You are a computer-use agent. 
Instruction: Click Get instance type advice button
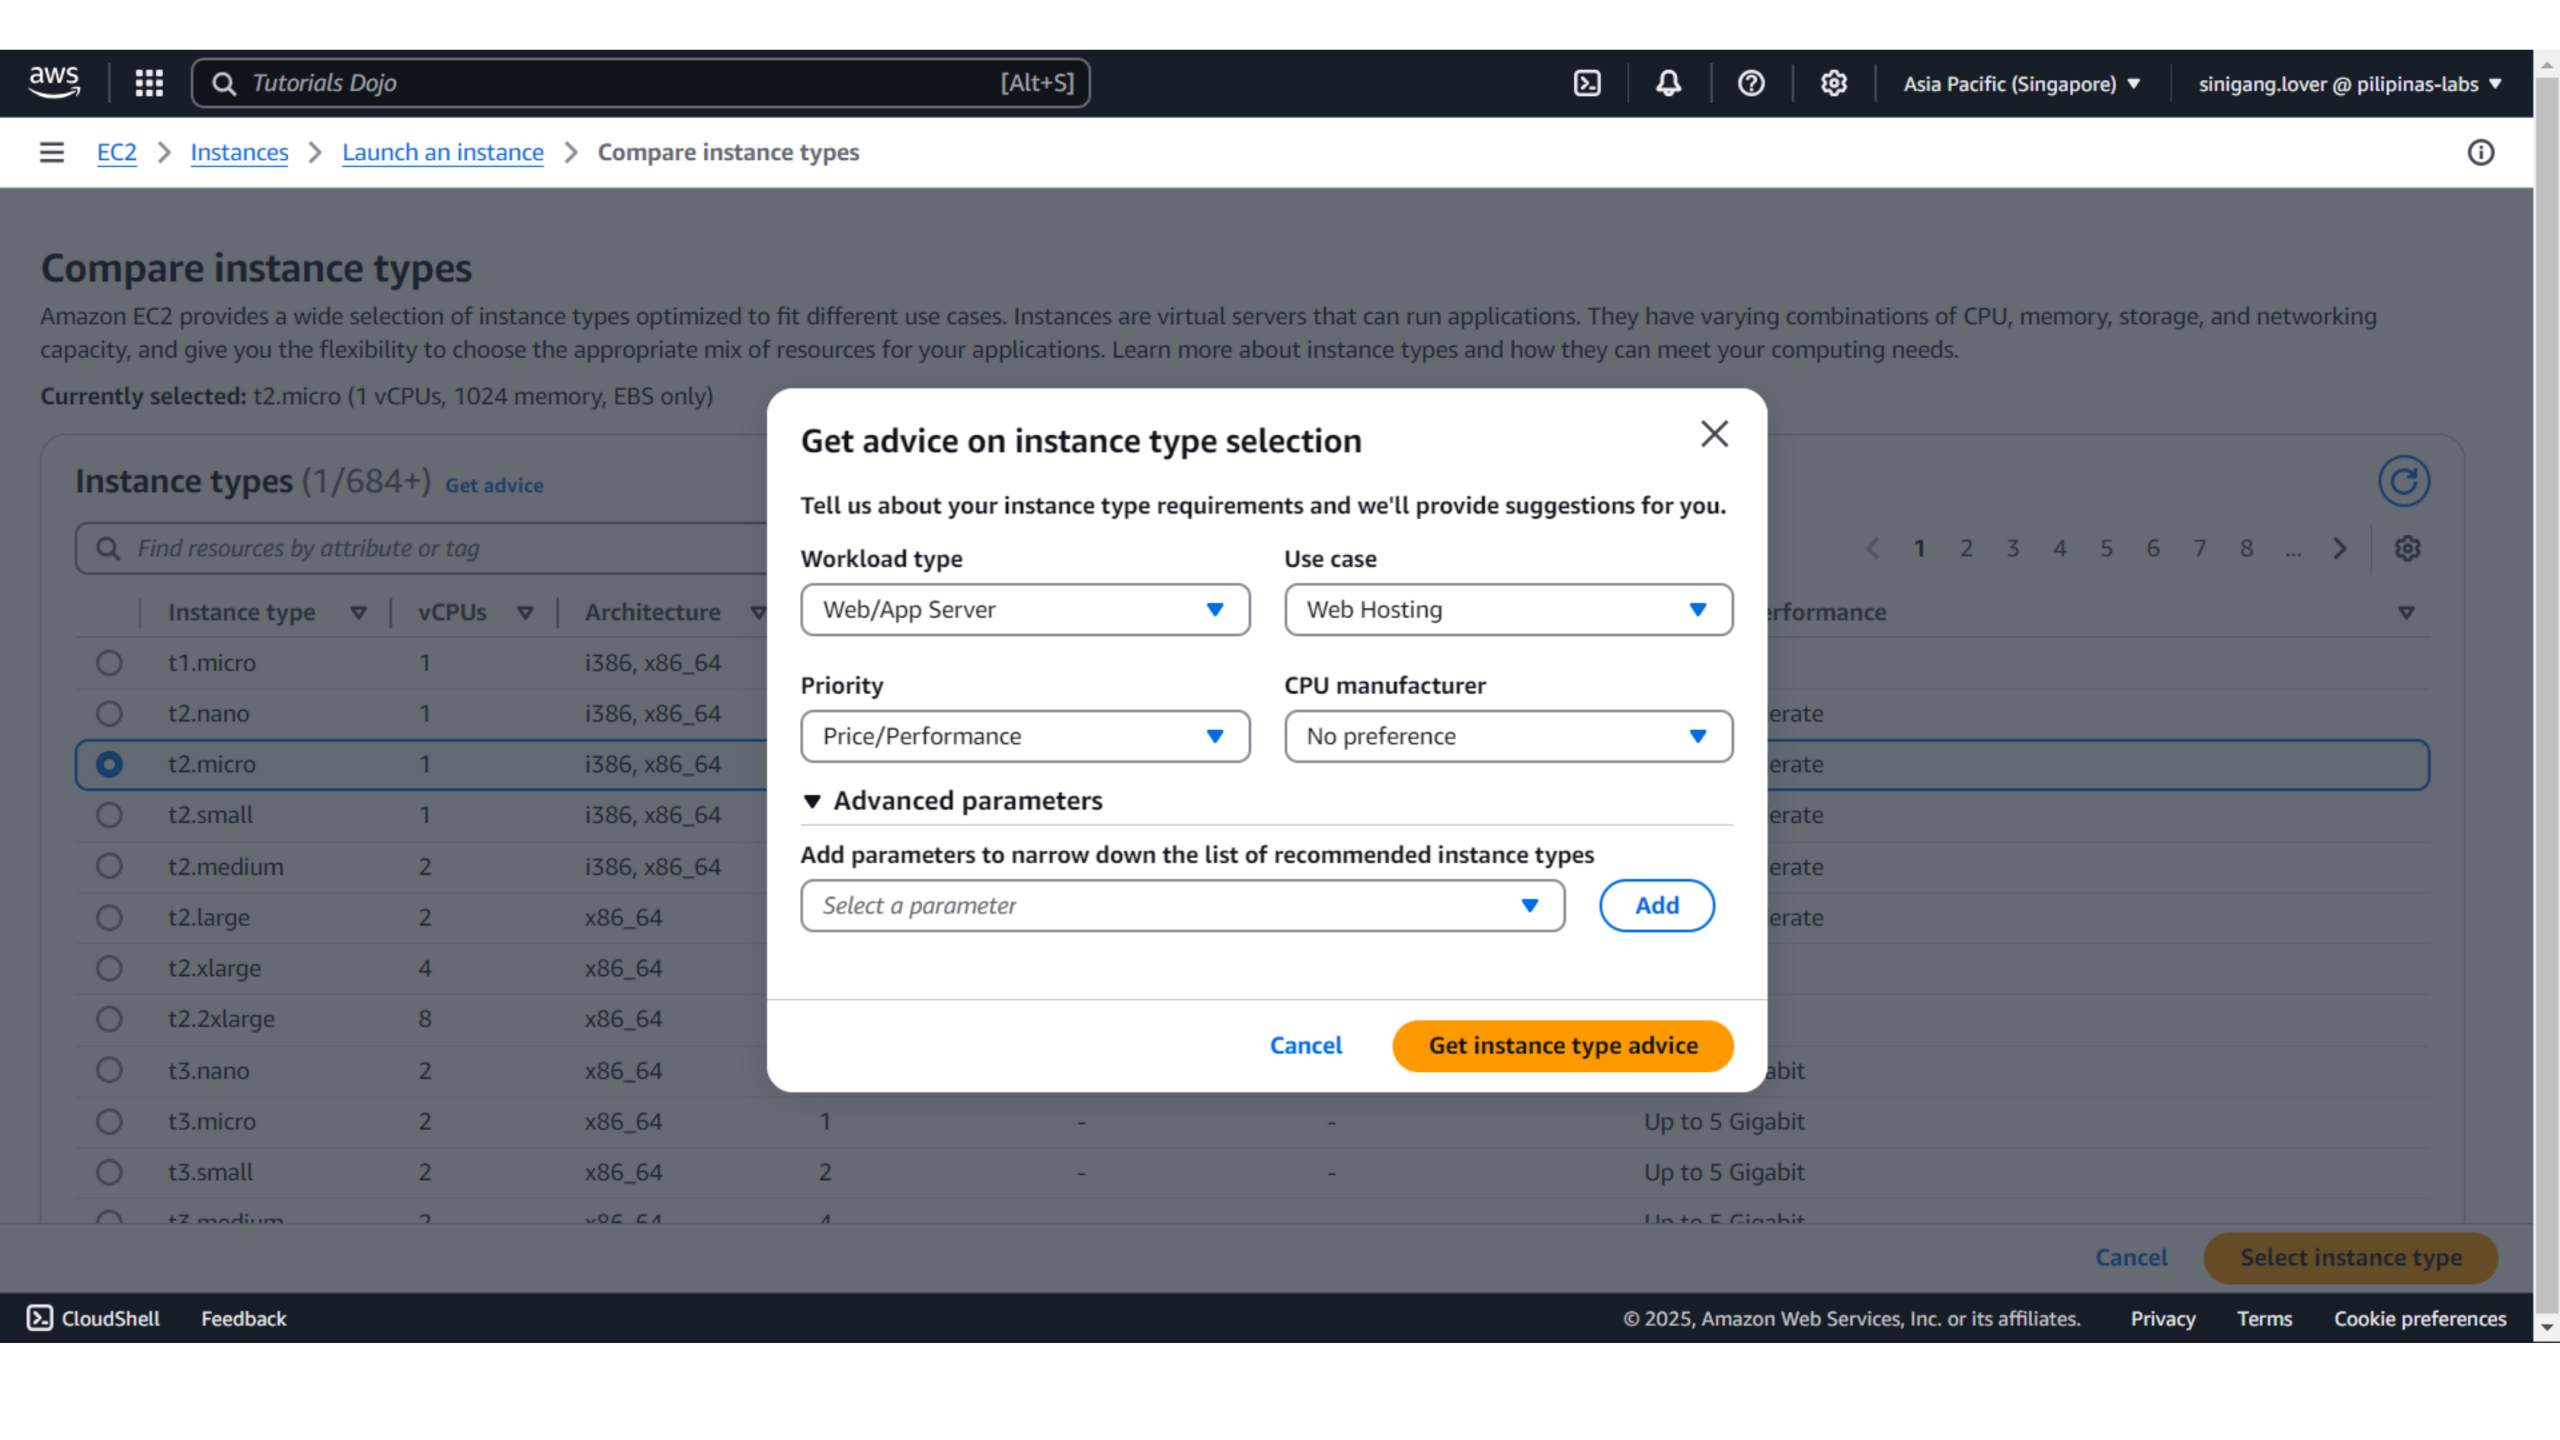(x=1562, y=1046)
